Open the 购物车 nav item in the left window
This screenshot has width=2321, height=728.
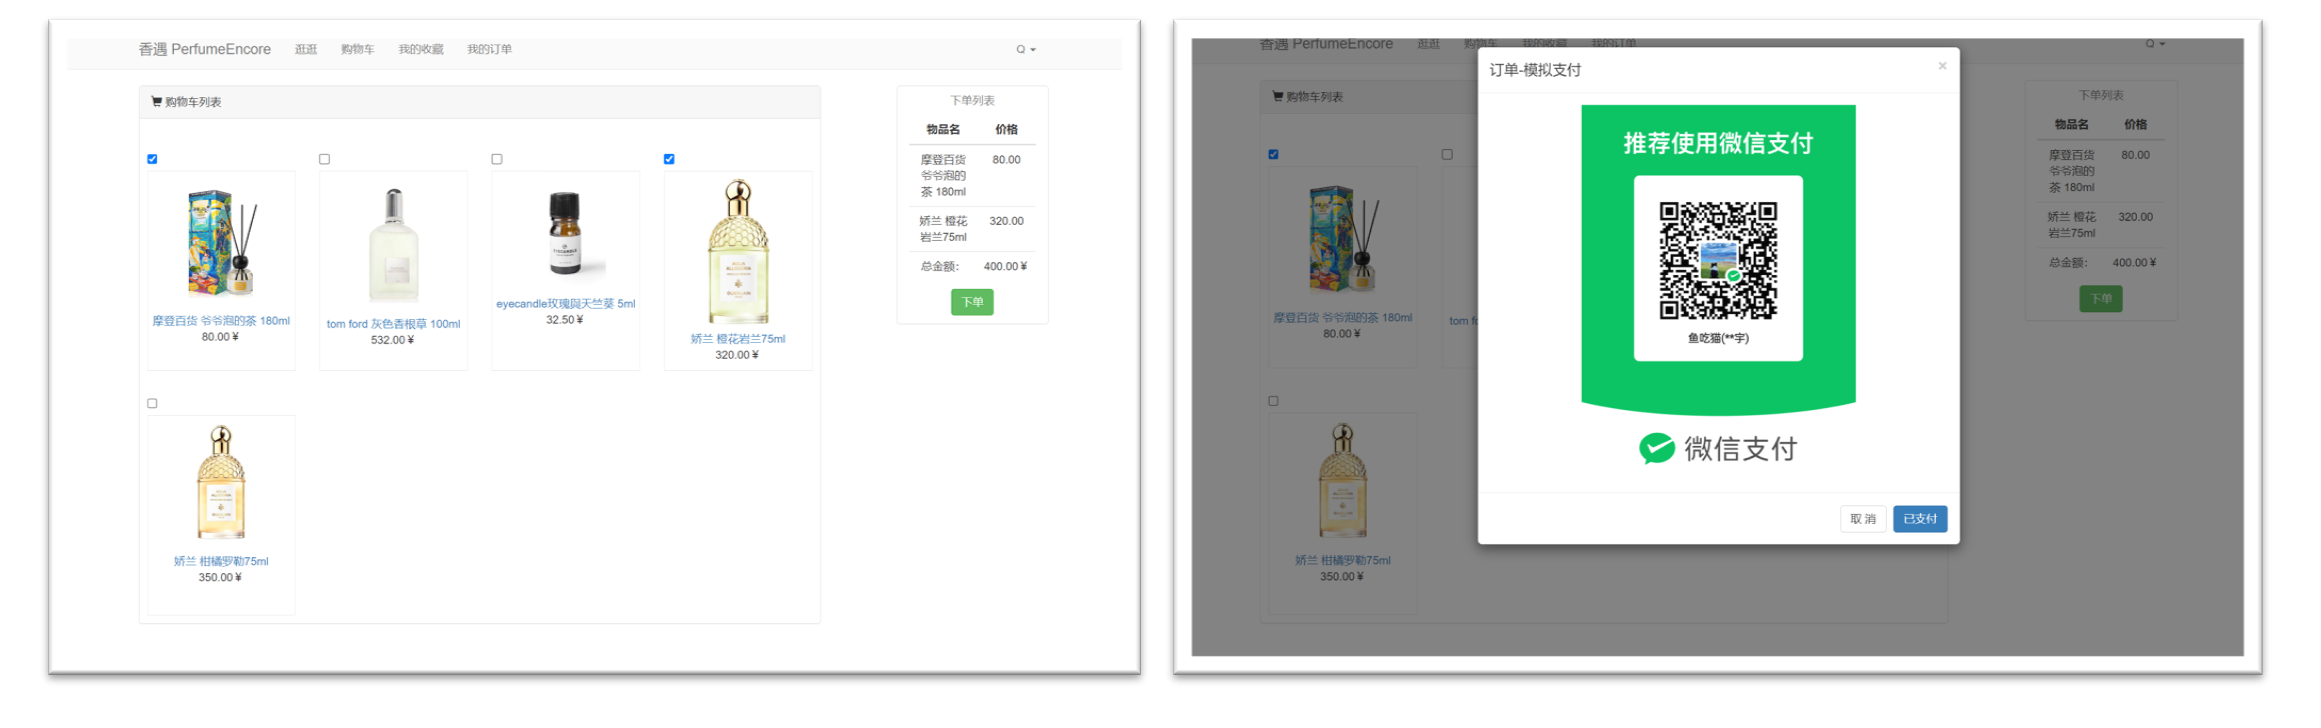coord(357,49)
